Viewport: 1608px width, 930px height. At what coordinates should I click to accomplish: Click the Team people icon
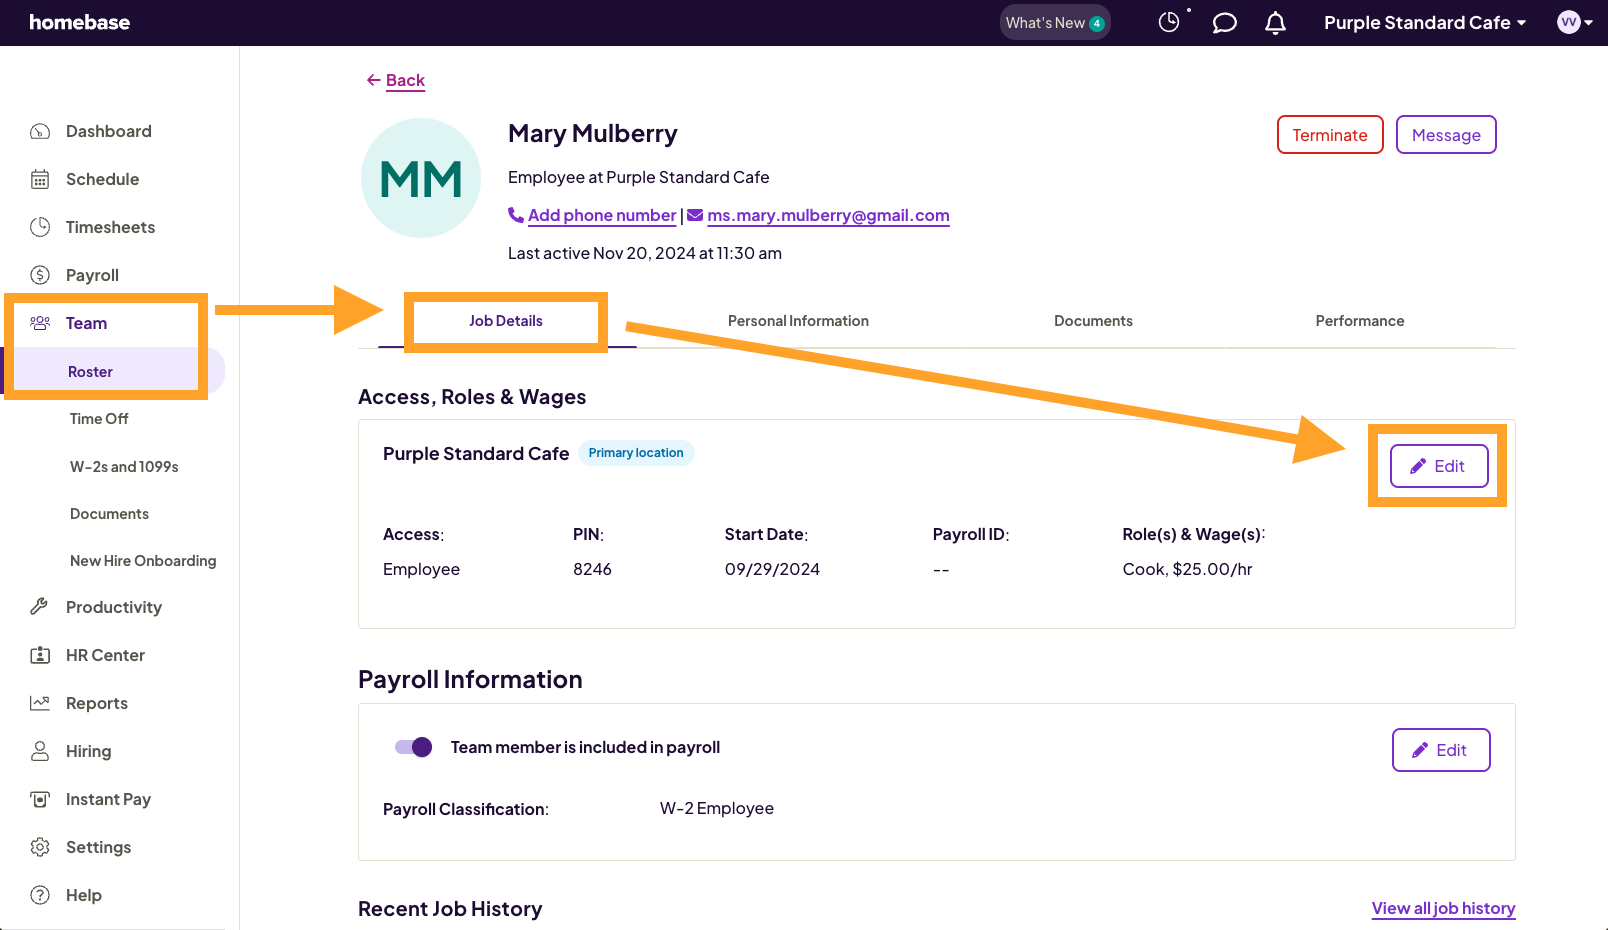(40, 323)
